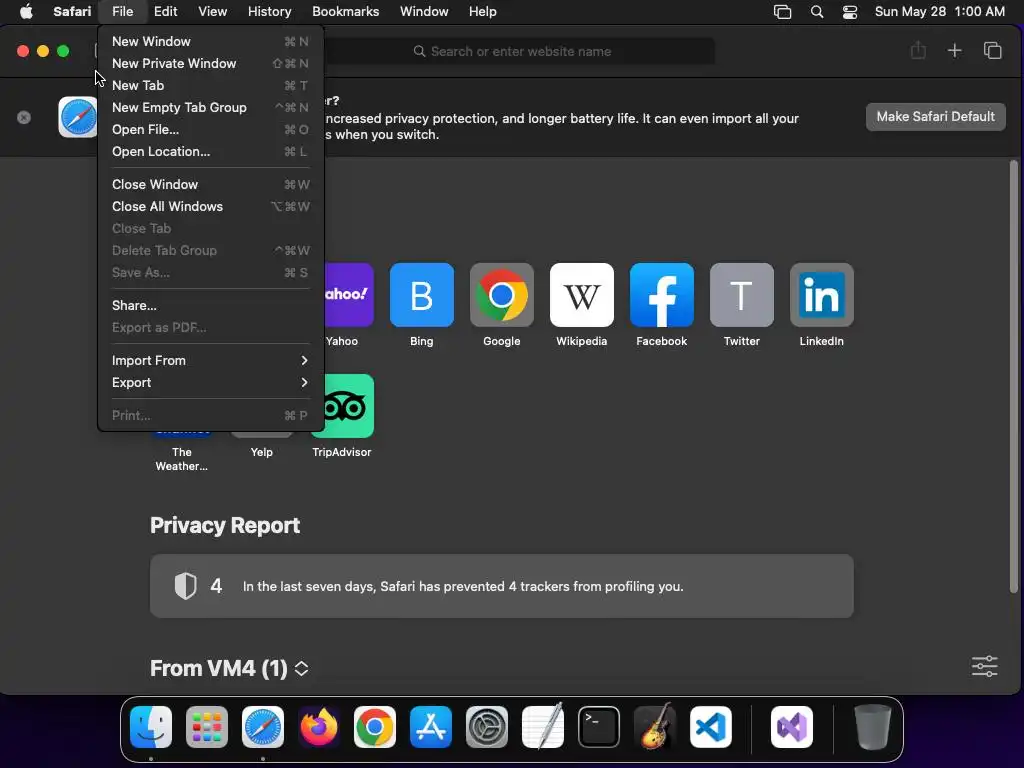Image resolution: width=1024 pixels, height=768 pixels.
Task: Expand the Import From submenu
Action: [x=210, y=360]
